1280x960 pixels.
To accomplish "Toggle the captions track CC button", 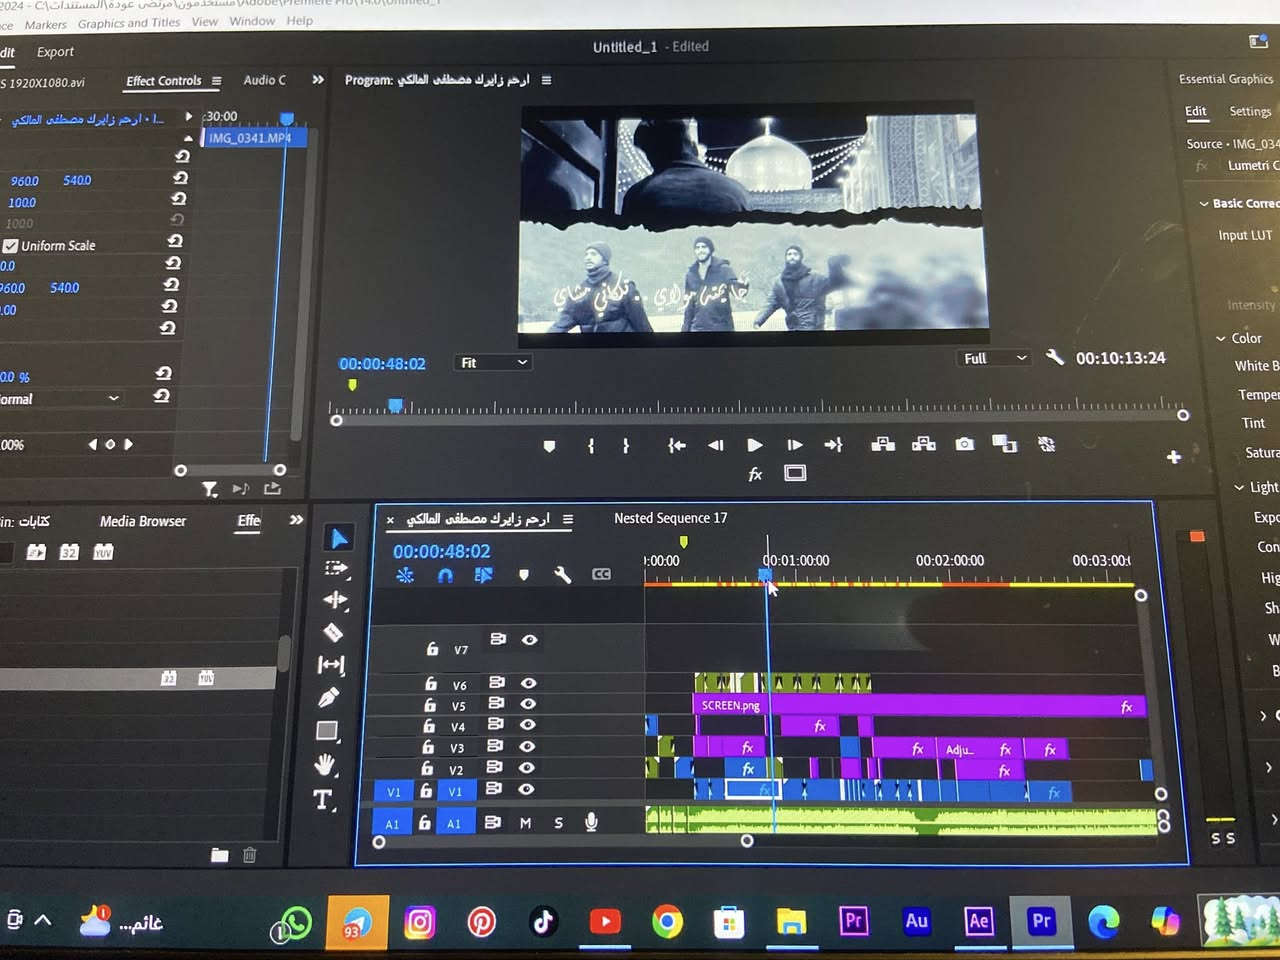I will click(x=601, y=574).
